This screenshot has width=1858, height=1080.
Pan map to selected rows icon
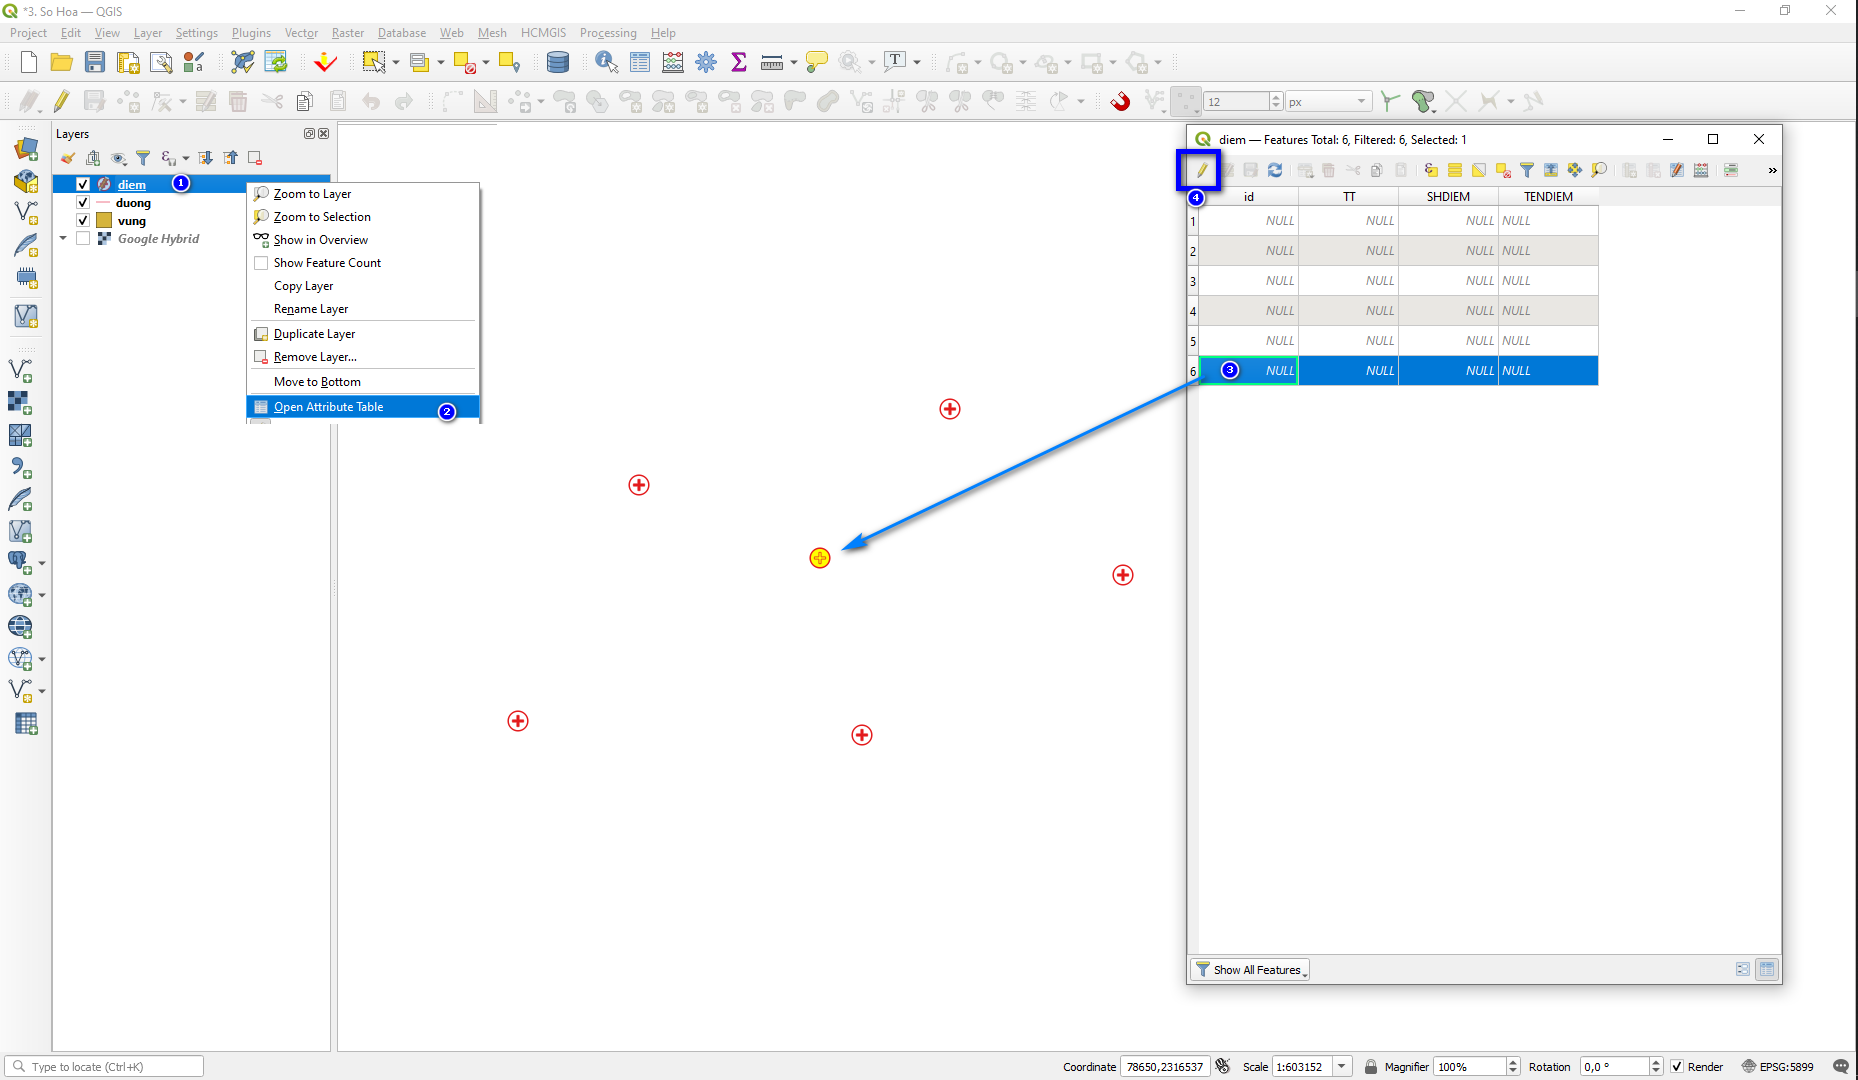point(1575,171)
